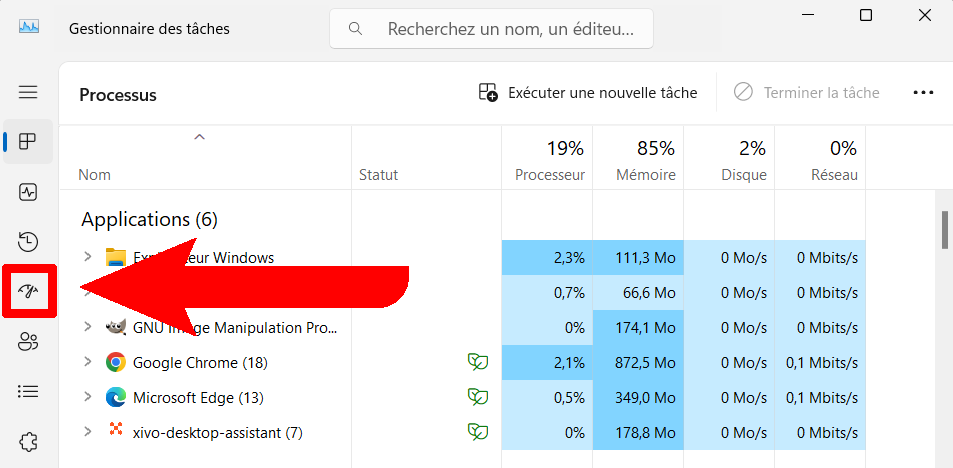The height and width of the screenshot is (468, 953).
Task: Open the Details list sidebar icon
Action: click(28, 391)
